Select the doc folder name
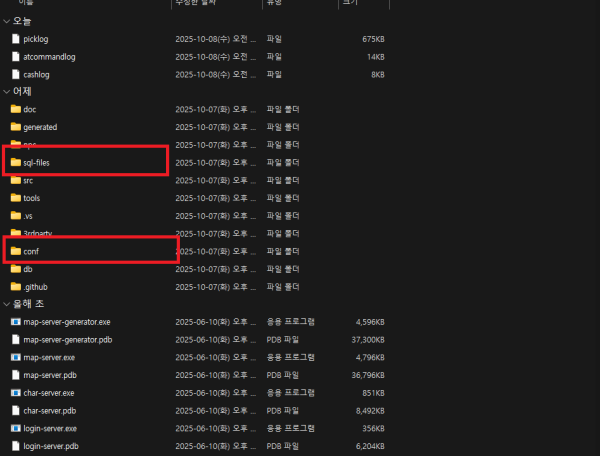This screenshot has height=456, width=600. (x=30, y=109)
